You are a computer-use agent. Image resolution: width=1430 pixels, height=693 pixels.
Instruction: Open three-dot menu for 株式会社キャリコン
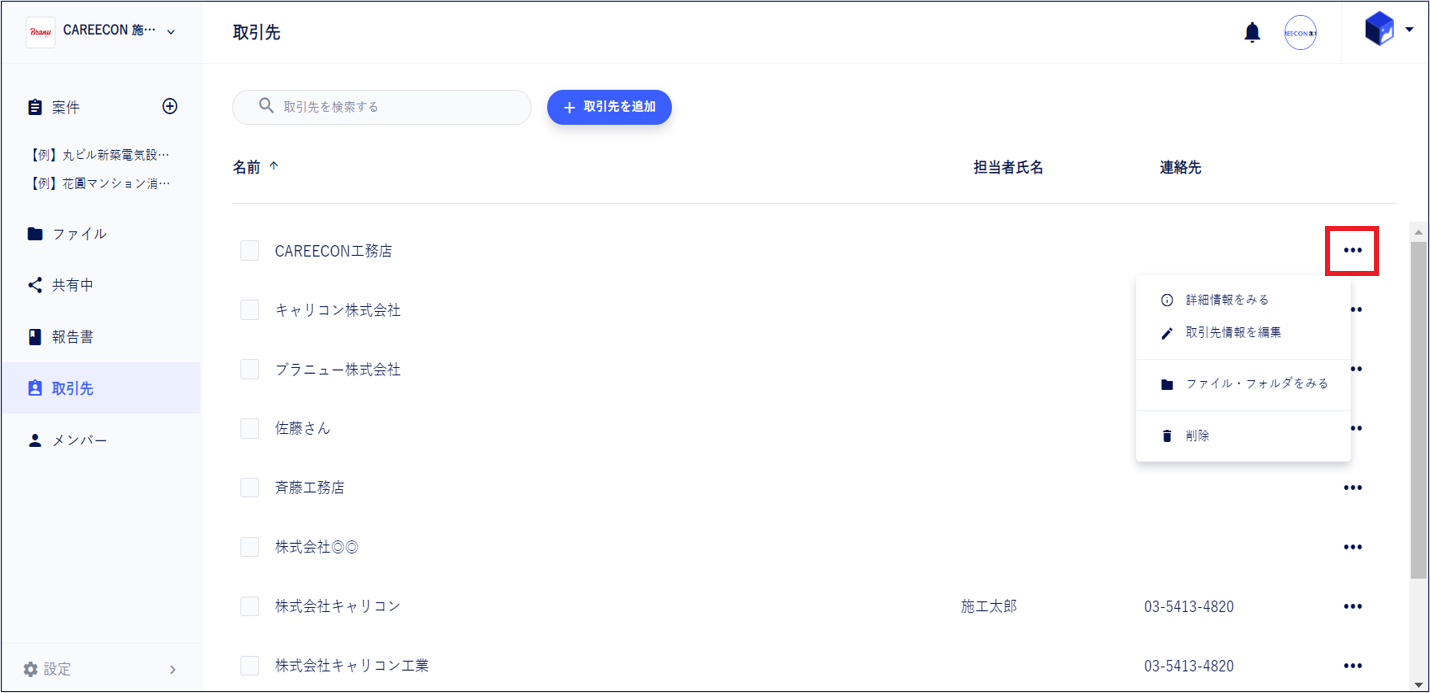pos(1352,606)
